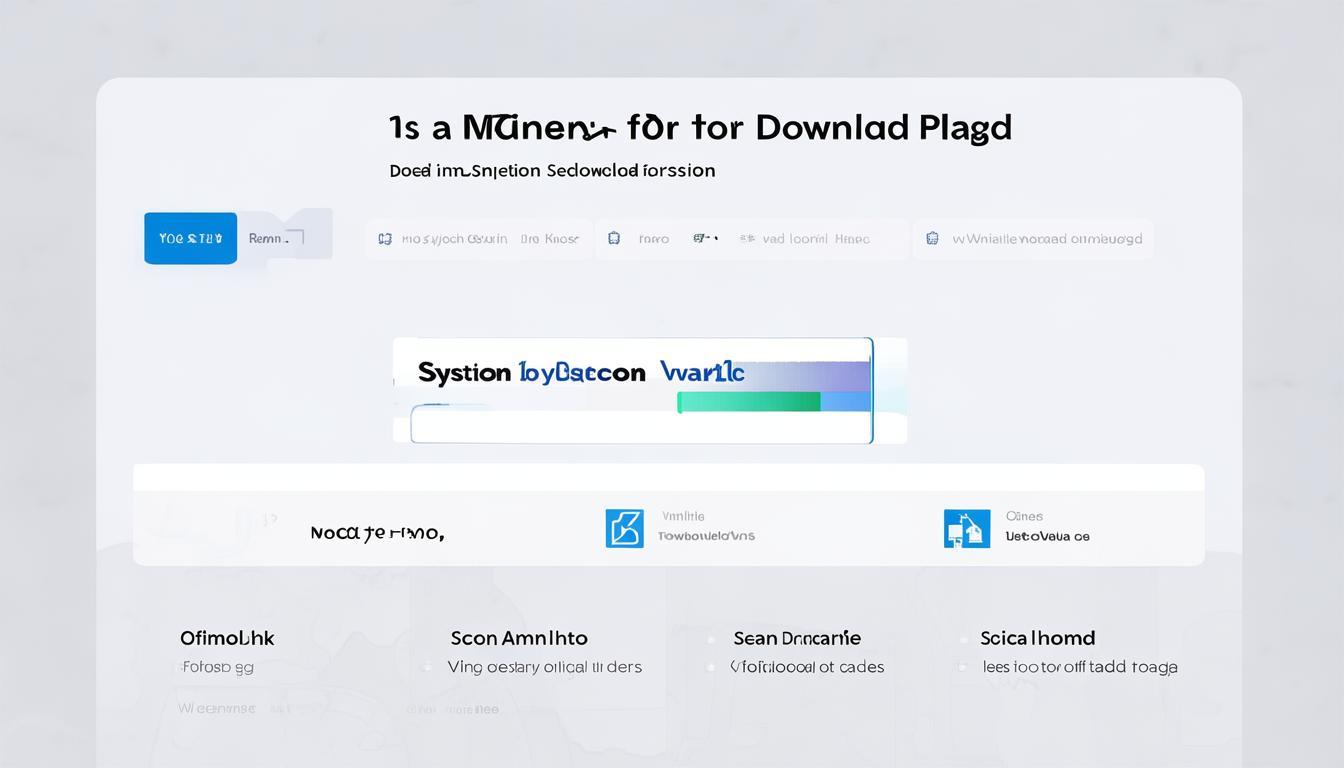Screen dimensions: 1344x768
Task: Select the bullet next to "Ving oeslary" text
Action: pyautogui.click(x=427, y=667)
